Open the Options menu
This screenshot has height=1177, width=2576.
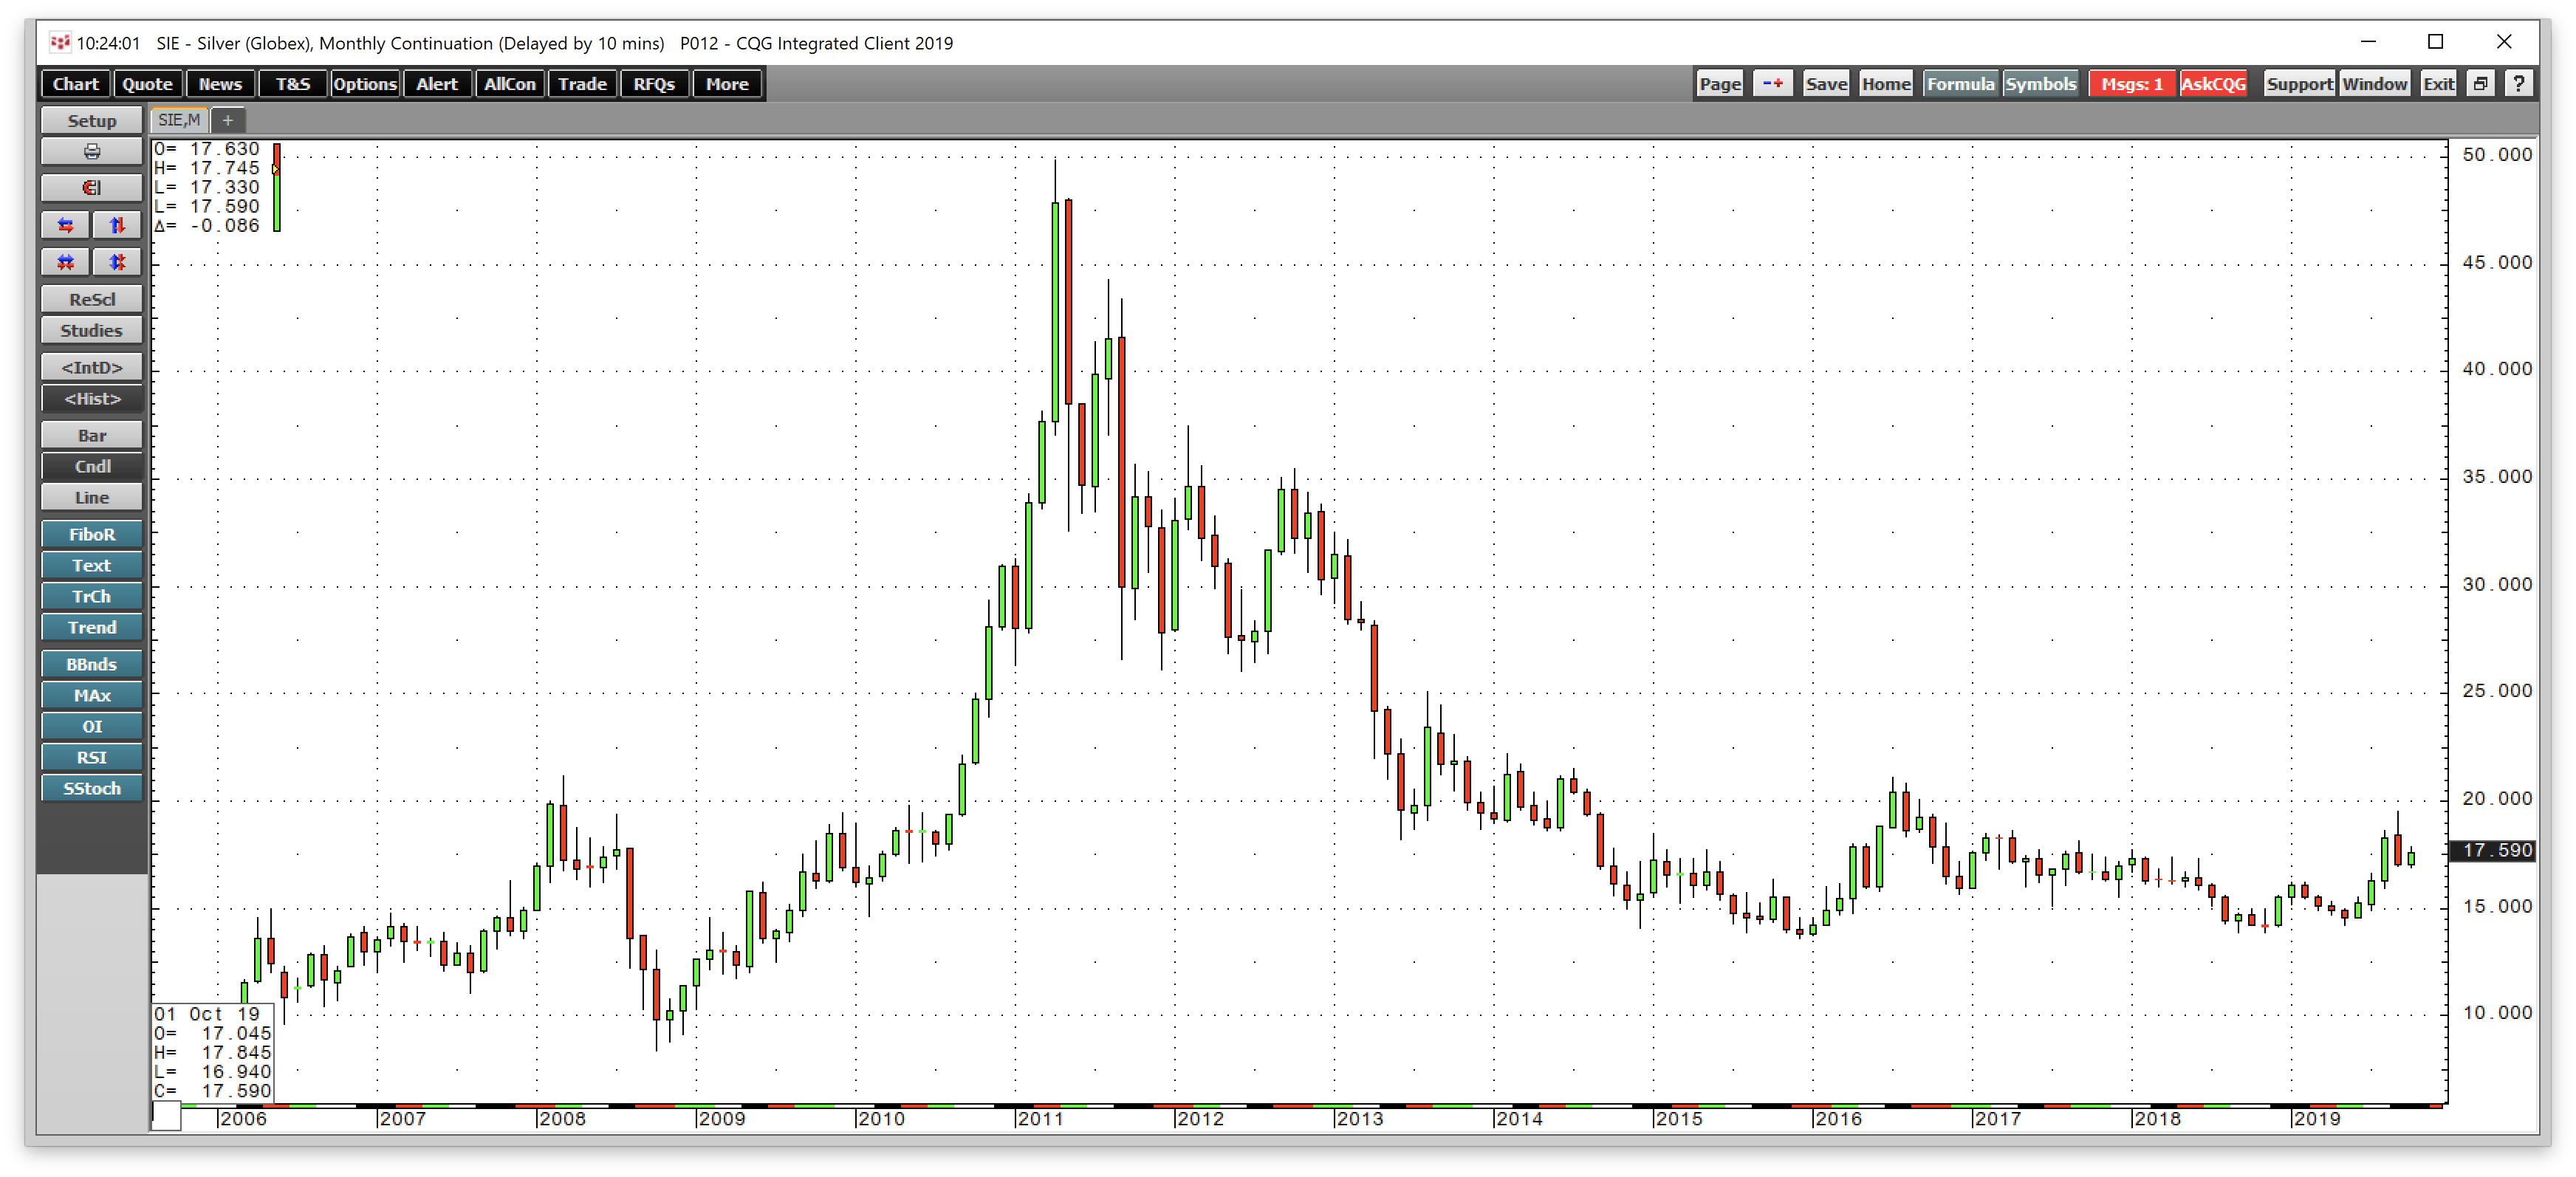tap(364, 83)
